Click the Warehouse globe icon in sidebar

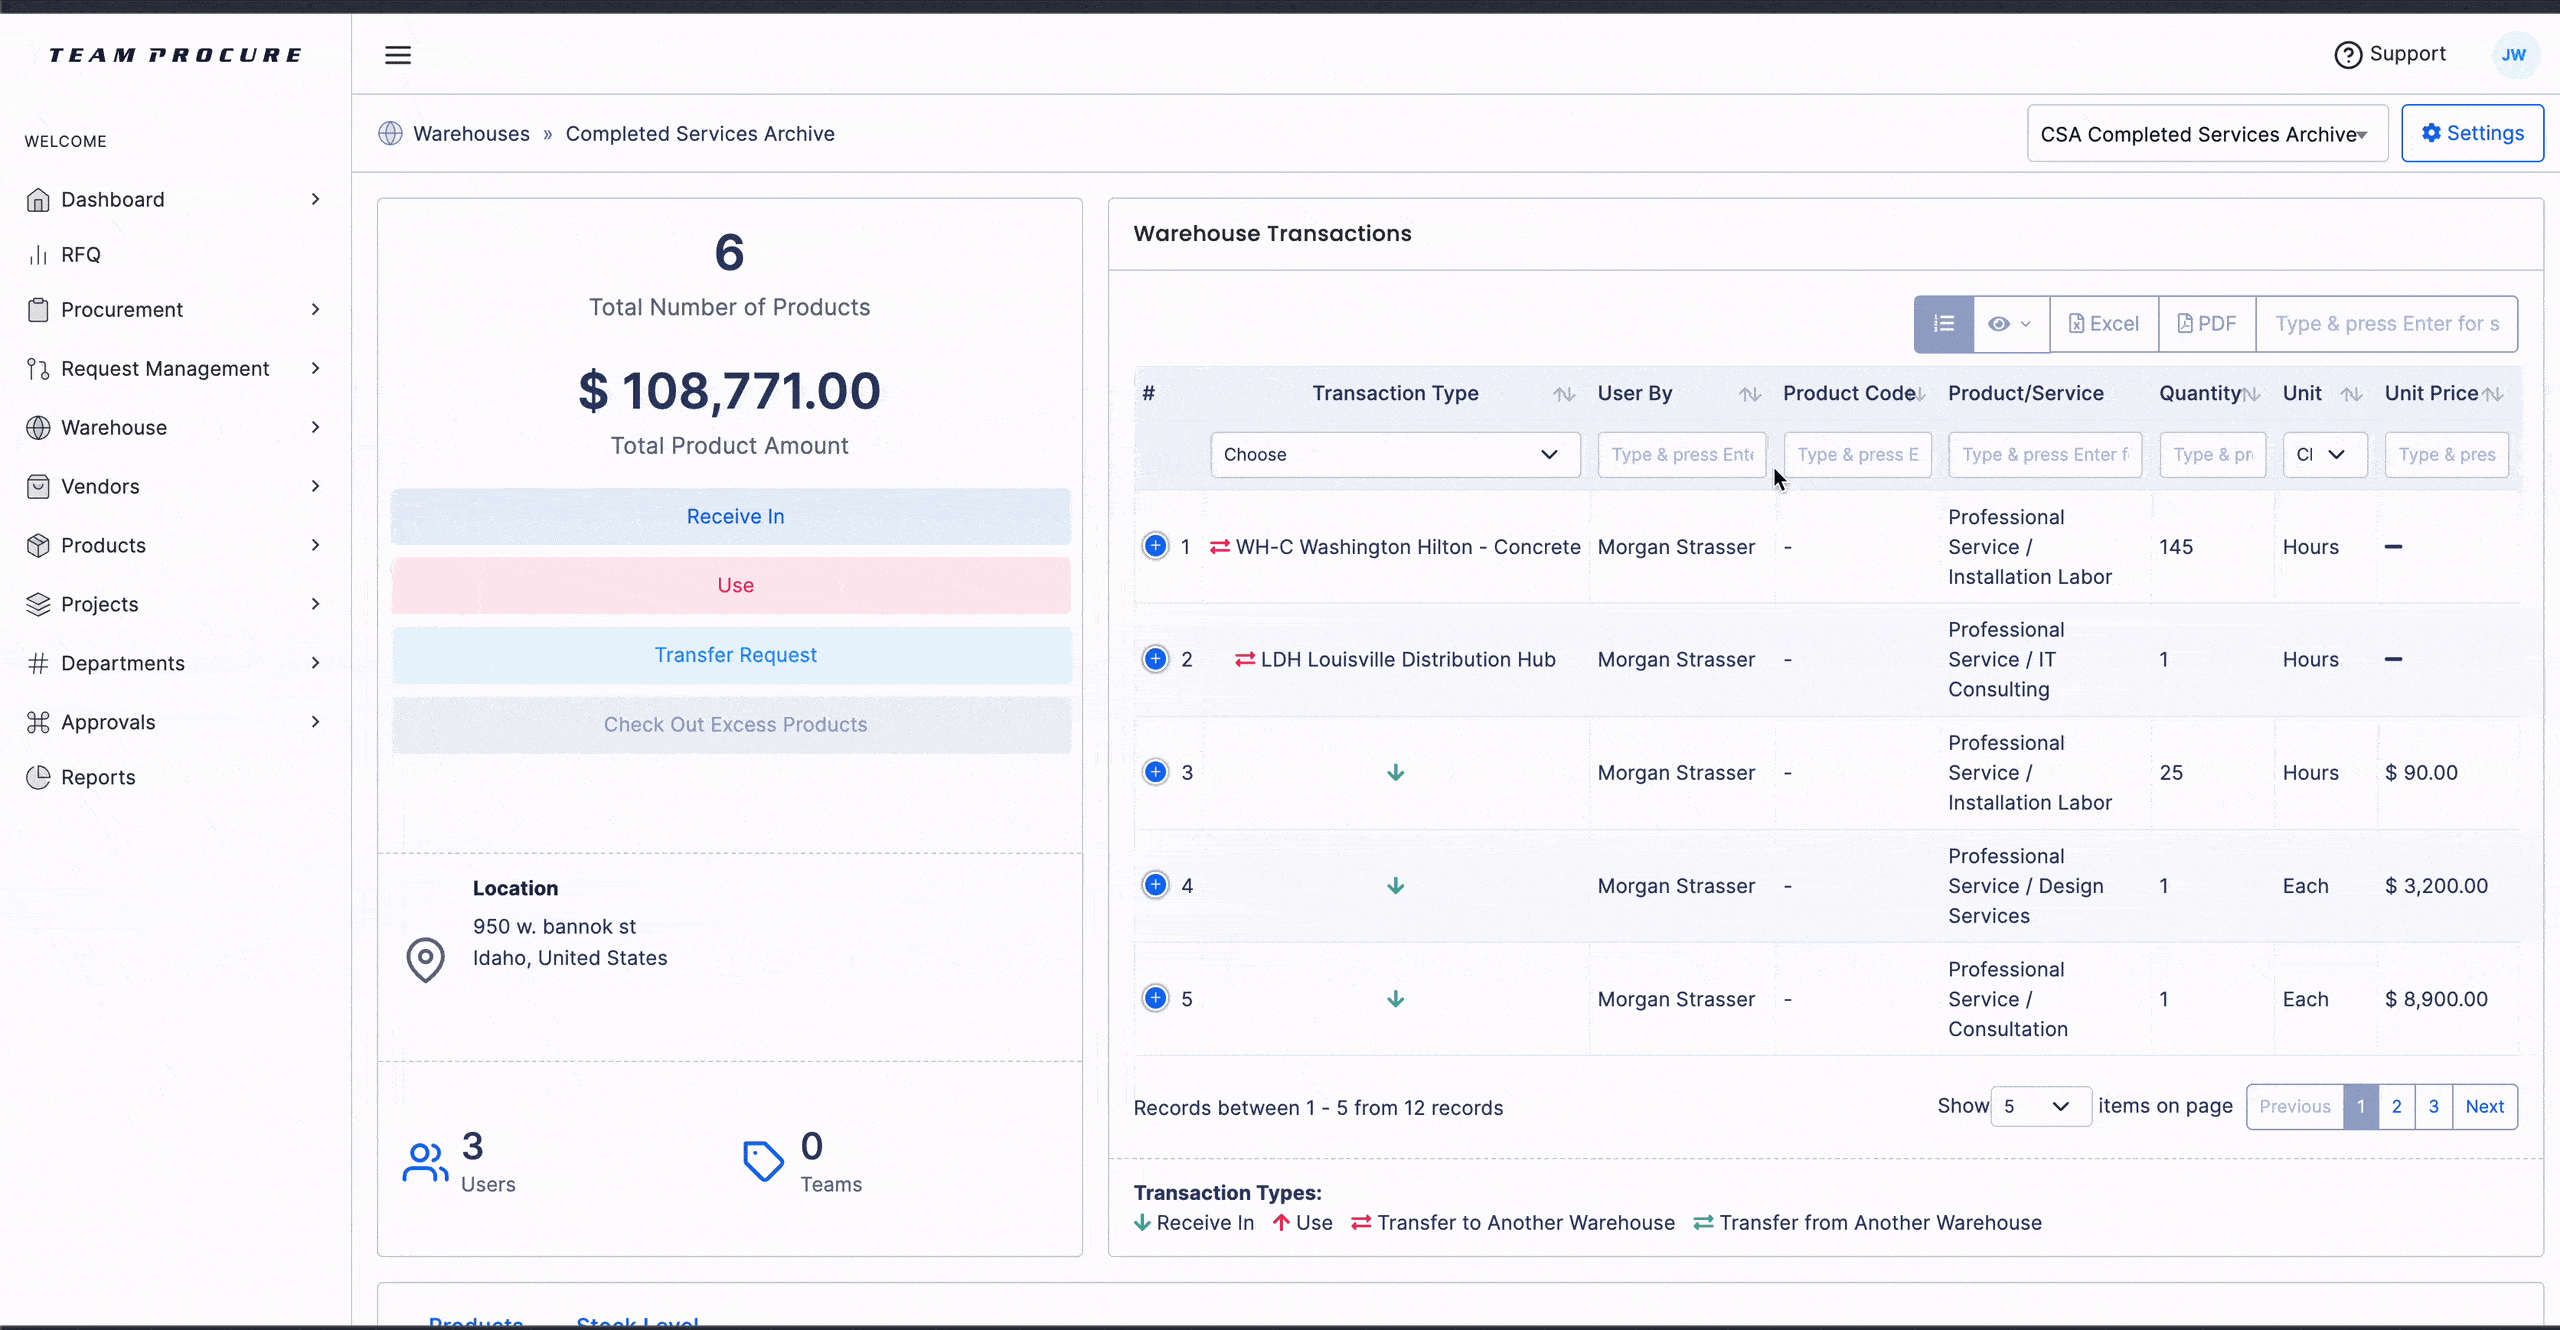[38, 428]
